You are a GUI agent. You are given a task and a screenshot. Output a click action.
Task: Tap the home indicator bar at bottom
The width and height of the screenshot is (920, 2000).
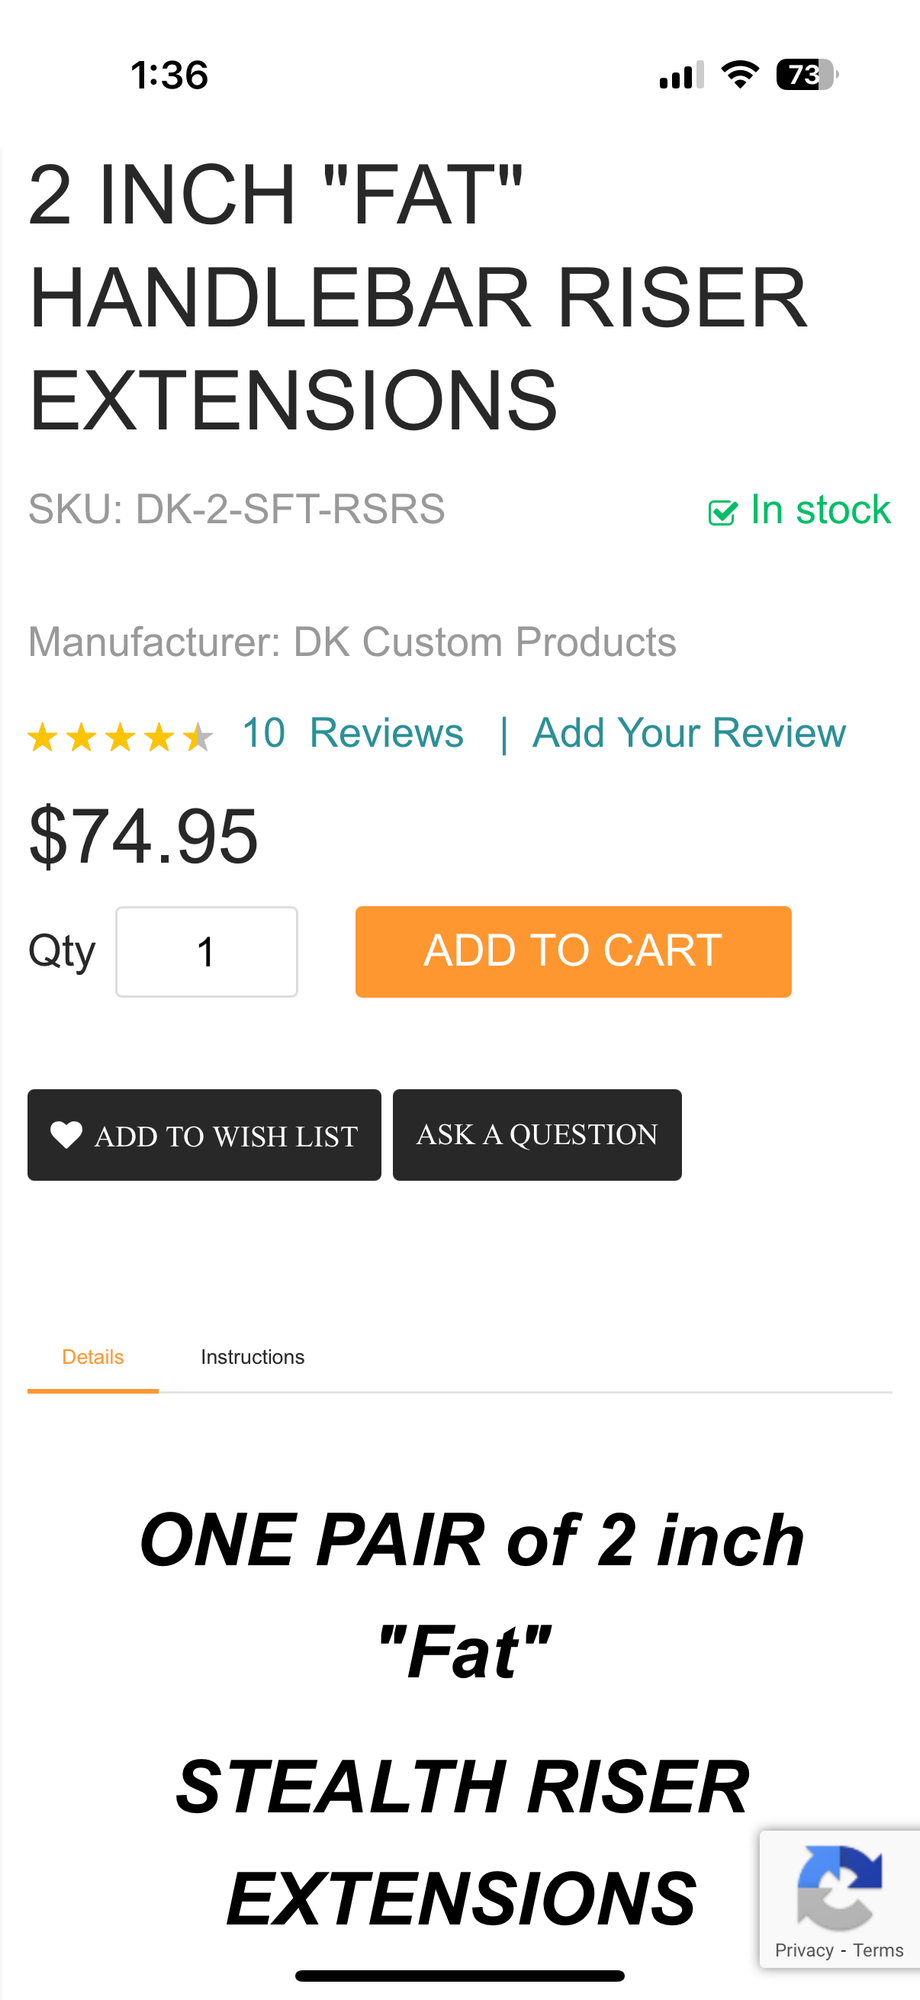point(460,1975)
